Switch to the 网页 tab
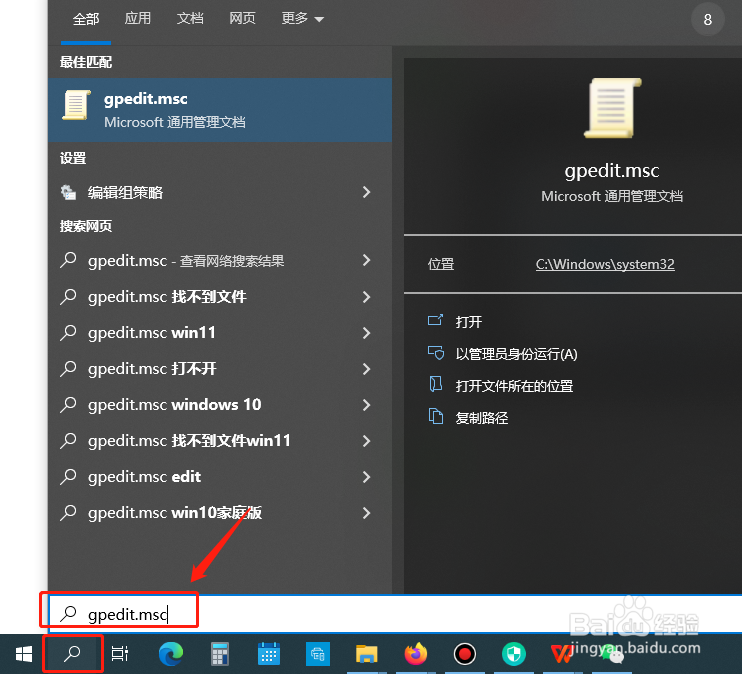The height and width of the screenshot is (674, 742). [x=242, y=18]
